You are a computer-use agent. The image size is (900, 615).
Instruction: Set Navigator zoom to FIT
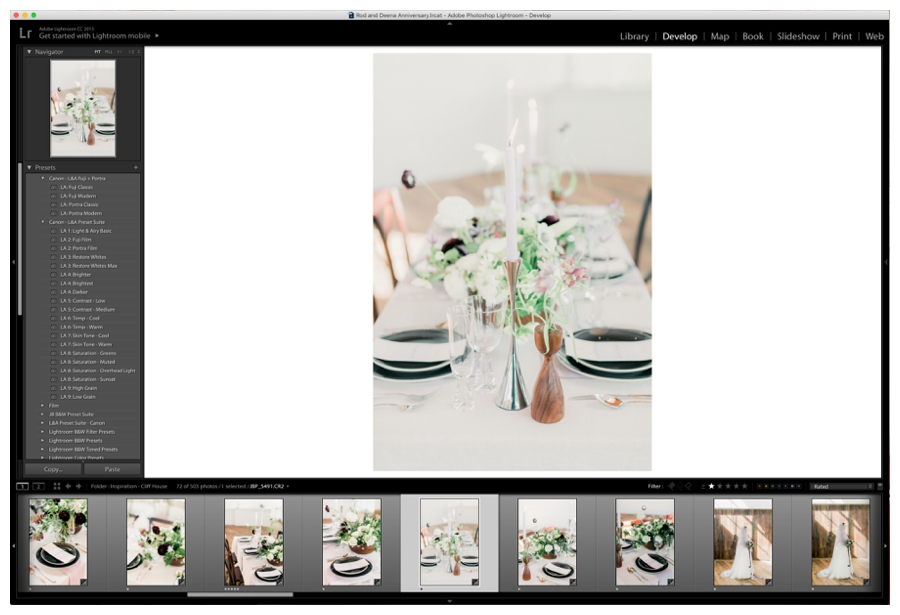98,52
